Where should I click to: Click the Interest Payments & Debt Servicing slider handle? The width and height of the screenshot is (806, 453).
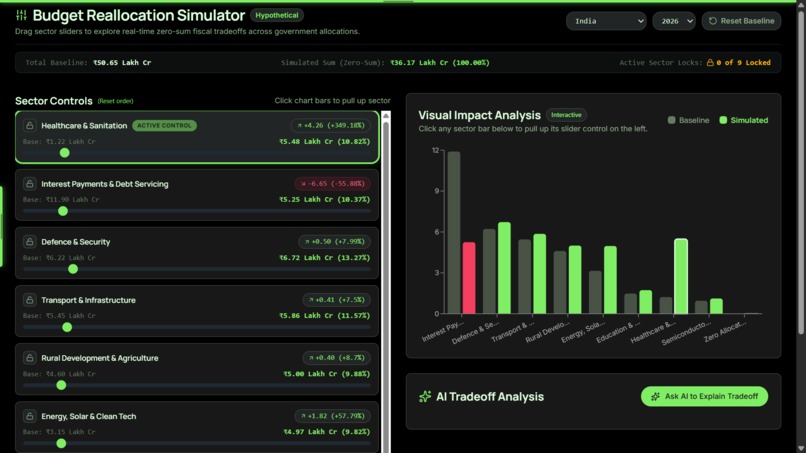point(63,211)
